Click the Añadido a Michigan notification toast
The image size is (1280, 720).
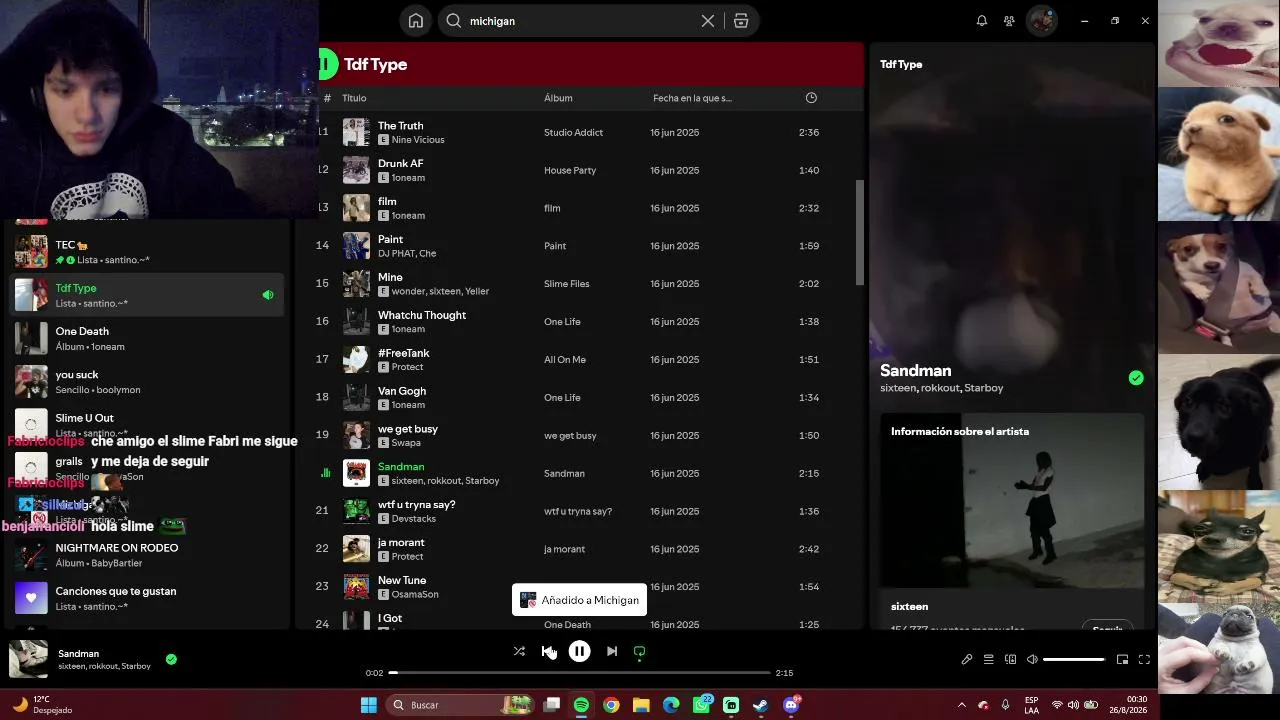pyautogui.click(x=579, y=600)
